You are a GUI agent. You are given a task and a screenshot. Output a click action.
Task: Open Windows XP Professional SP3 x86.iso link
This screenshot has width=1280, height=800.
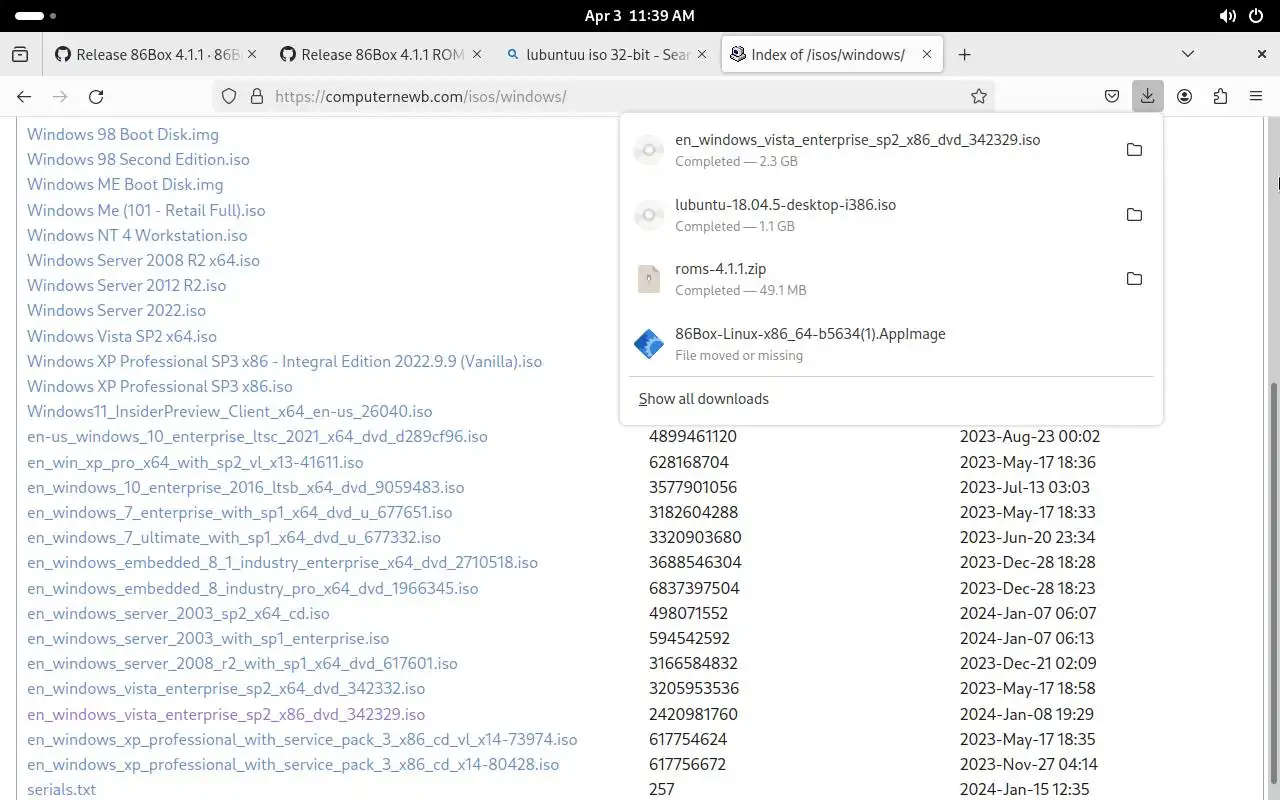(x=160, y=386)
